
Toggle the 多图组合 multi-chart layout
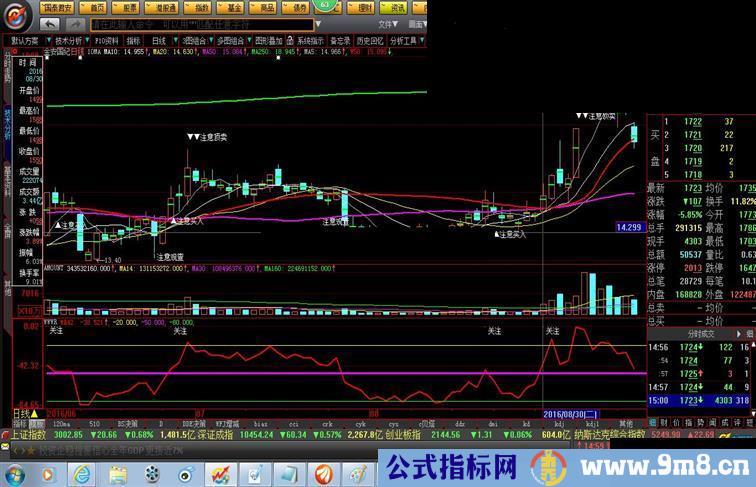(228, 41)
